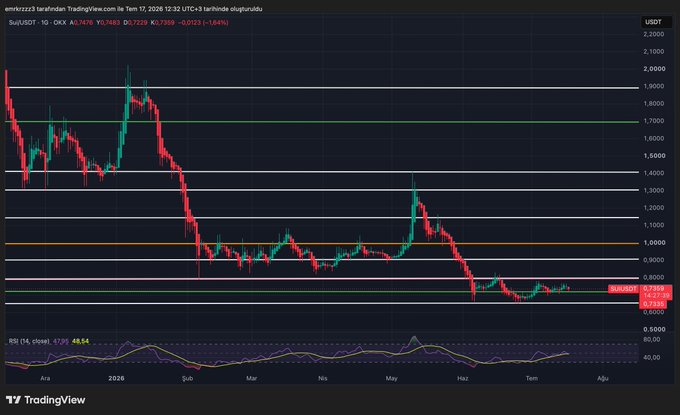Click the RSI axis label 80,00

pos(652,340)
